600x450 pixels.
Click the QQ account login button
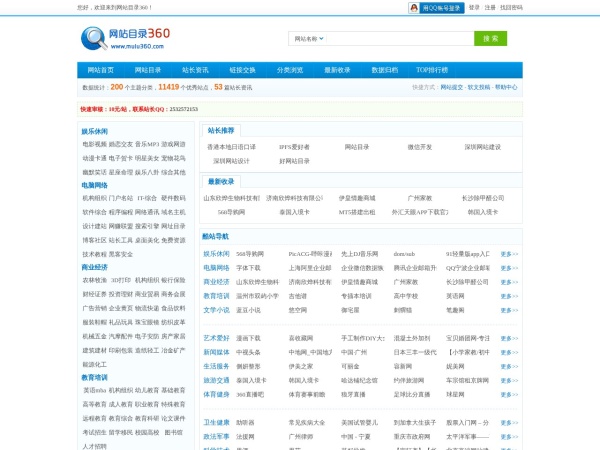pyautogui.click(x=435, y=7)
